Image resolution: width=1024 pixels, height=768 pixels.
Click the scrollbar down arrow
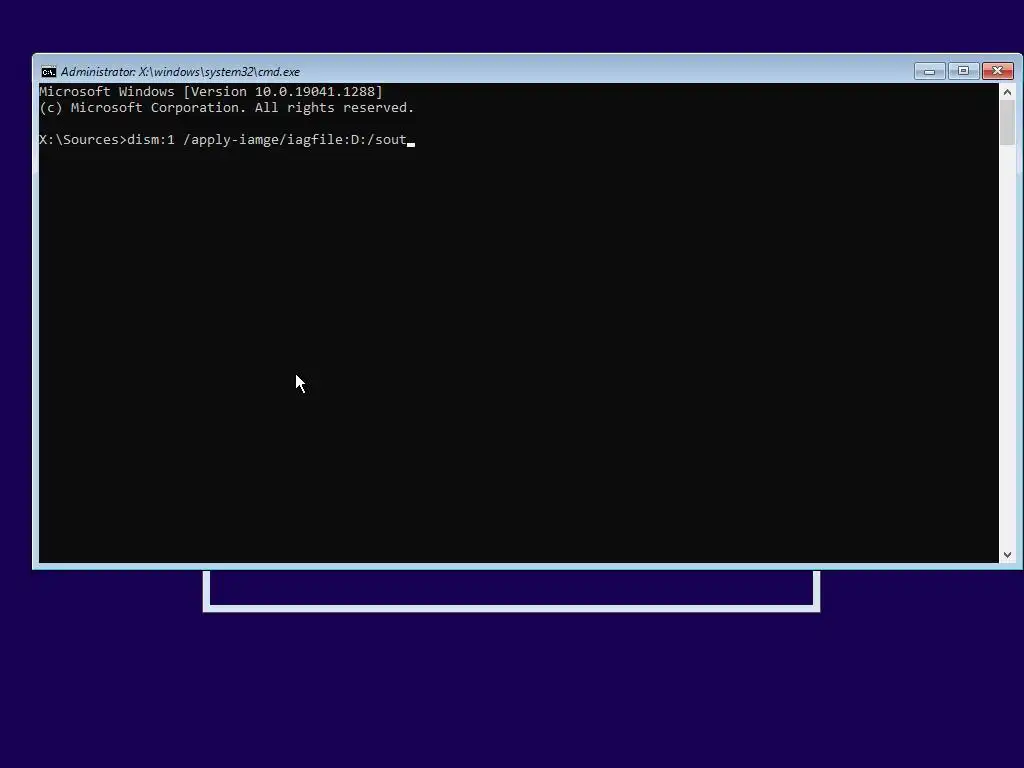click(1007, 554)
